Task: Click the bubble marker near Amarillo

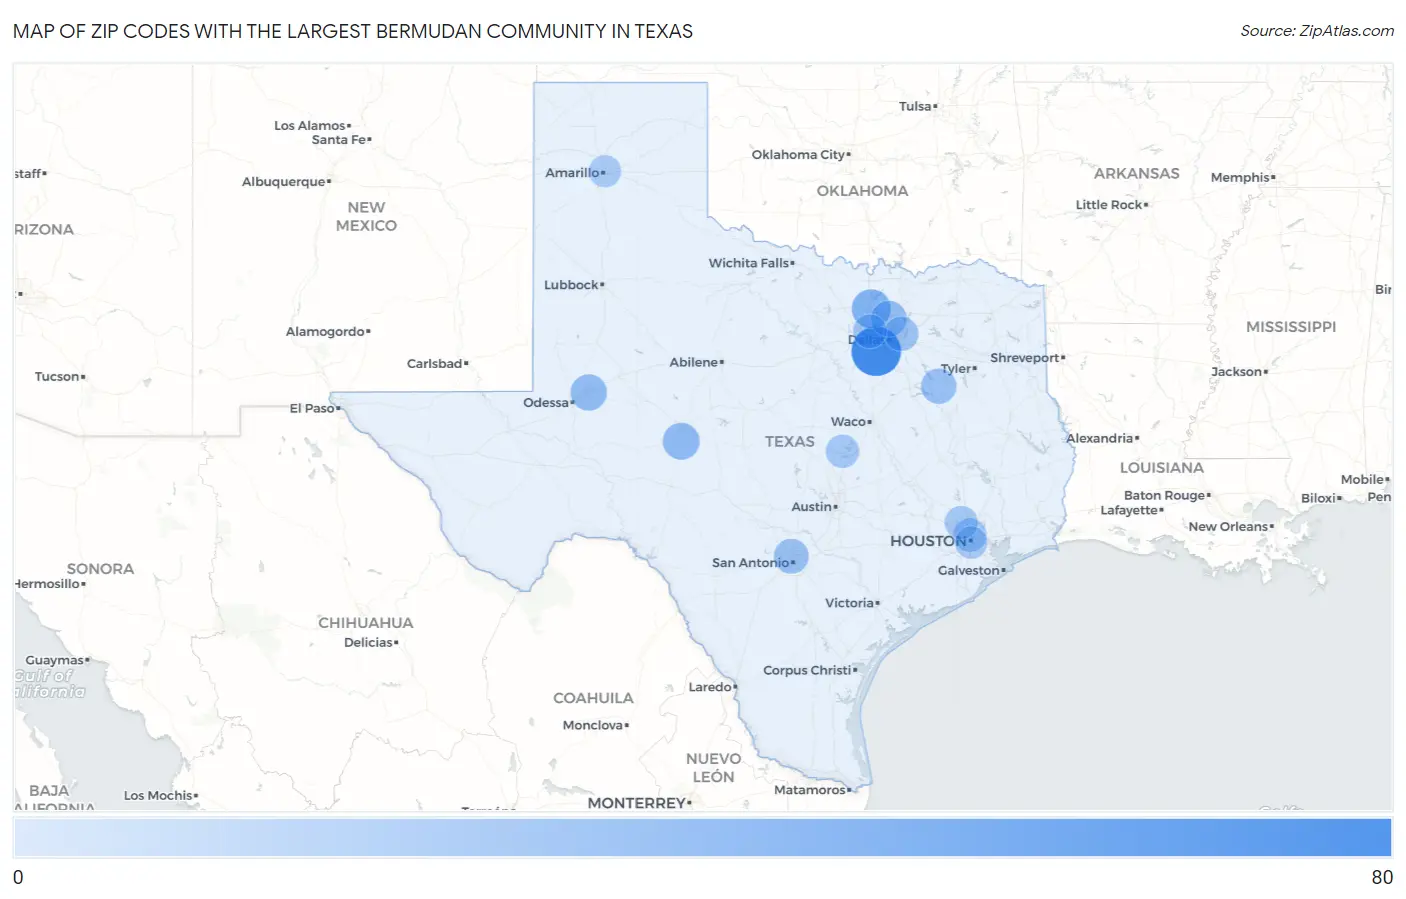Action: point(605,171)
